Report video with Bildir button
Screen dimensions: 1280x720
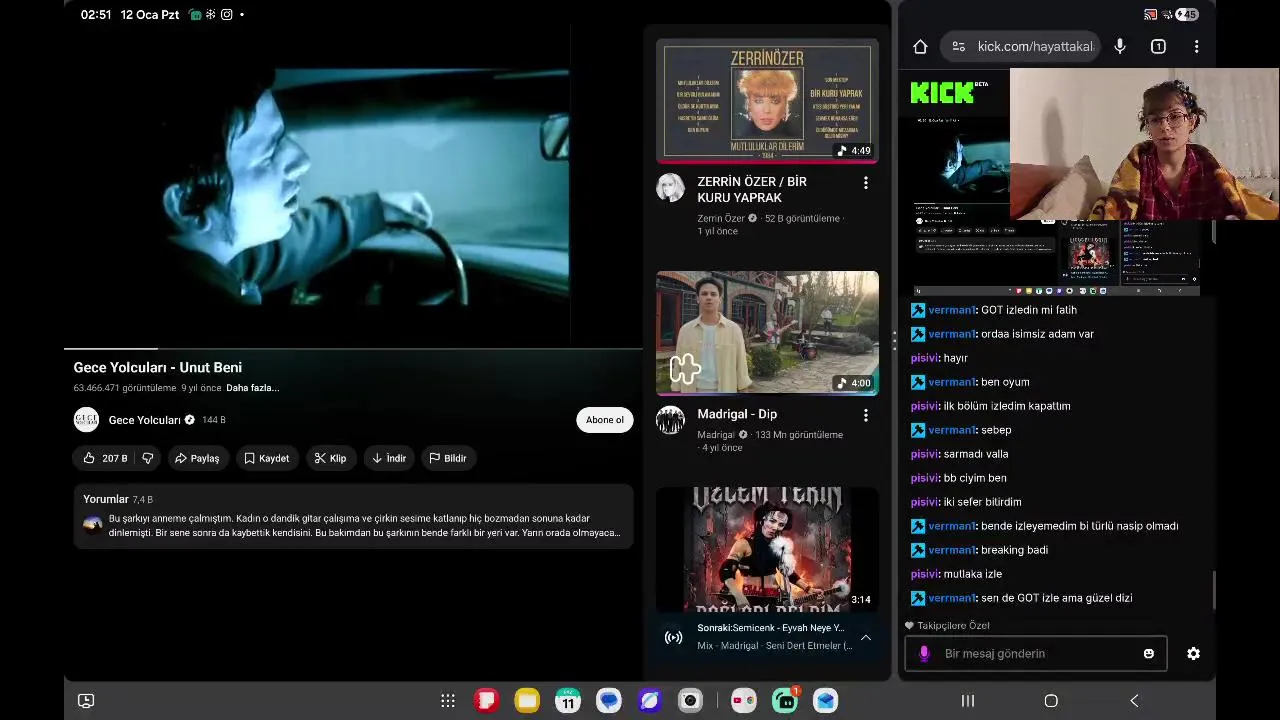click(x=448, y=458)
